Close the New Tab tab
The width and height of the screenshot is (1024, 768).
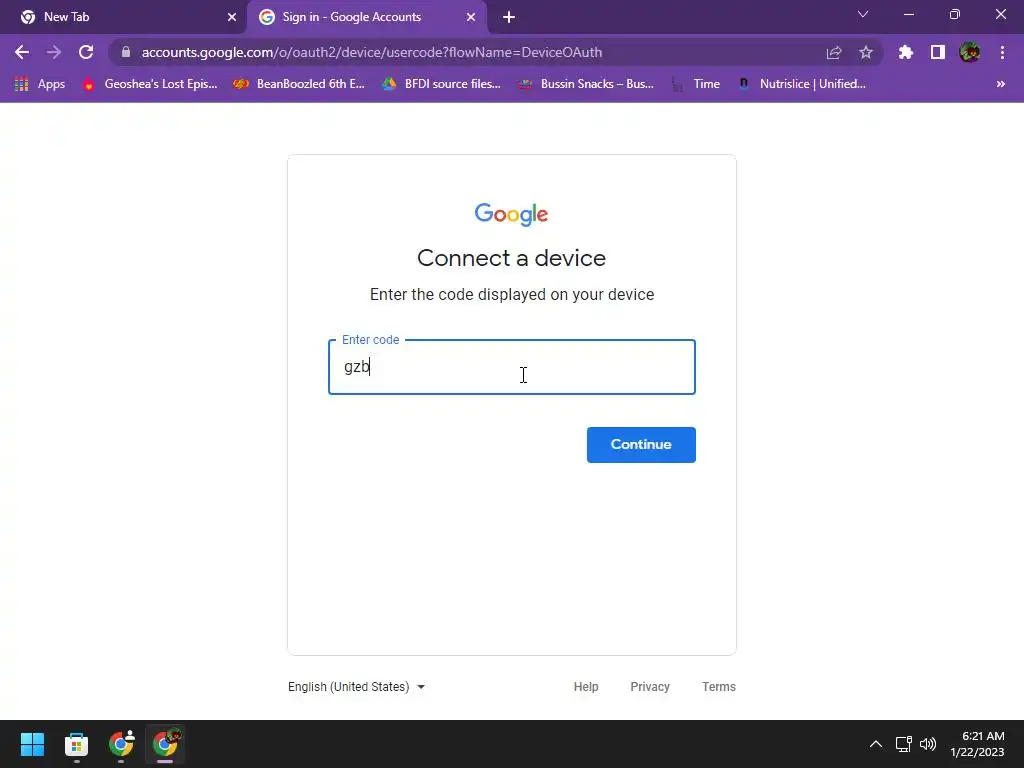(232, 17)
